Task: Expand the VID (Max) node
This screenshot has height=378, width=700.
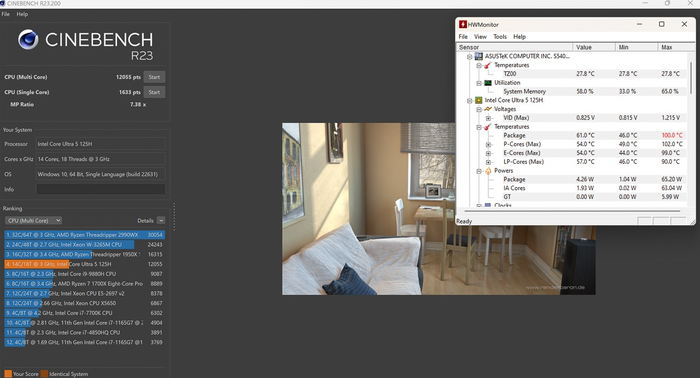Action: (x=488, y=118)
